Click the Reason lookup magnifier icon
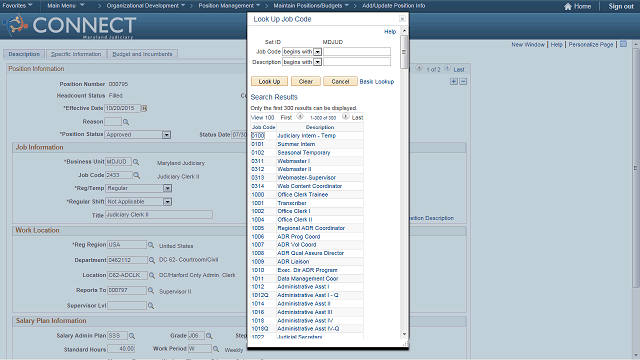Viewport: 640px width, 360px height. click(126, 122)
